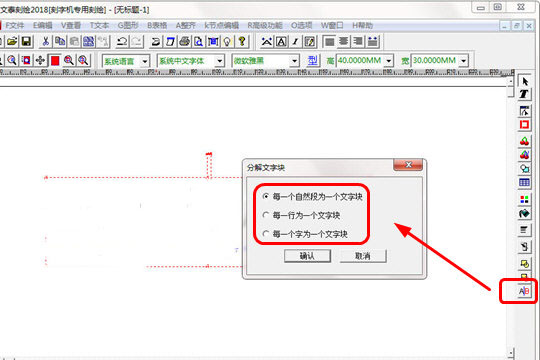
Task: Select the red rectangle tool in right toolbar
Action: pos(524,124)
